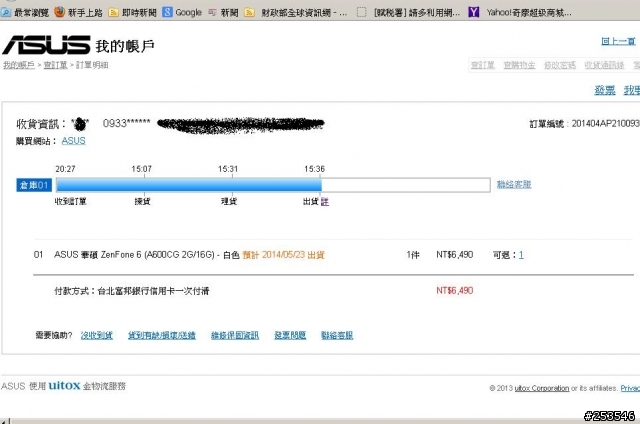This screenshot has width=640, height=424.
Task: Click the 預計 2014/05/23 出貨 text
Action: pyautogui.click(x=283, y=255)
